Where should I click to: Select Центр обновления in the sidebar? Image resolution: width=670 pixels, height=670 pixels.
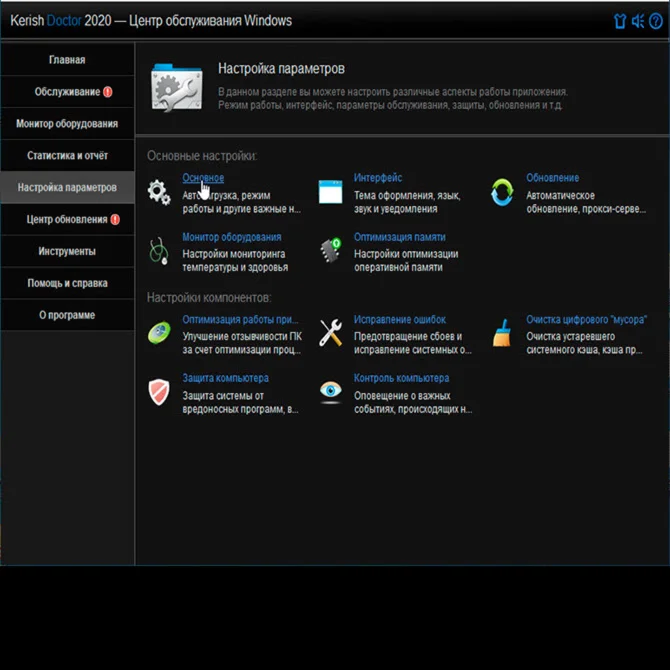click(x=67, y=219)
